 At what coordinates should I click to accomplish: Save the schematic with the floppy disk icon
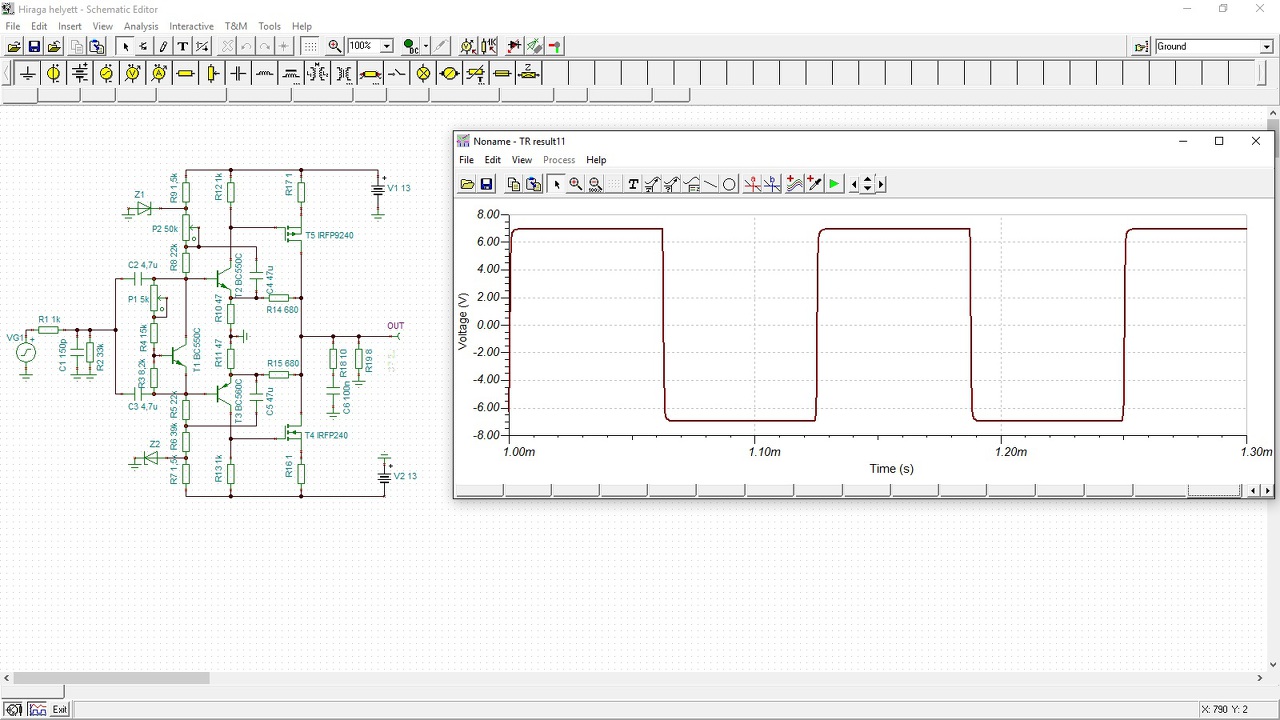[34, 46]
